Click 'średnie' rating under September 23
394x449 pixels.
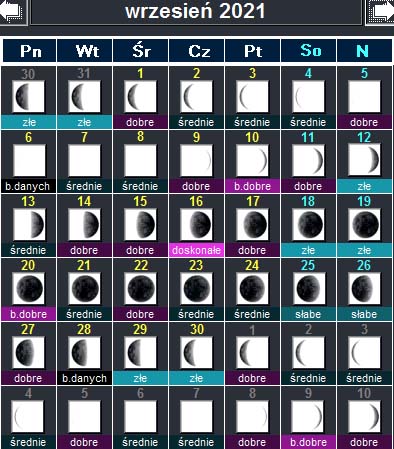(196, 314)
